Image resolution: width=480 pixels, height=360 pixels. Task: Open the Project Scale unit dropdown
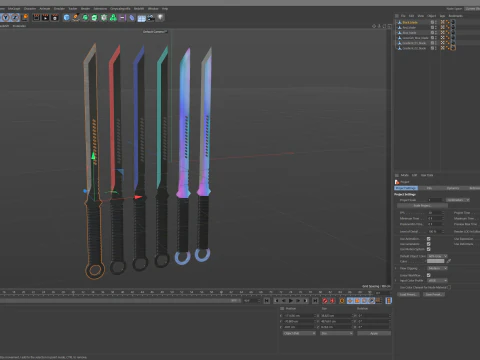tap(458, 200)
